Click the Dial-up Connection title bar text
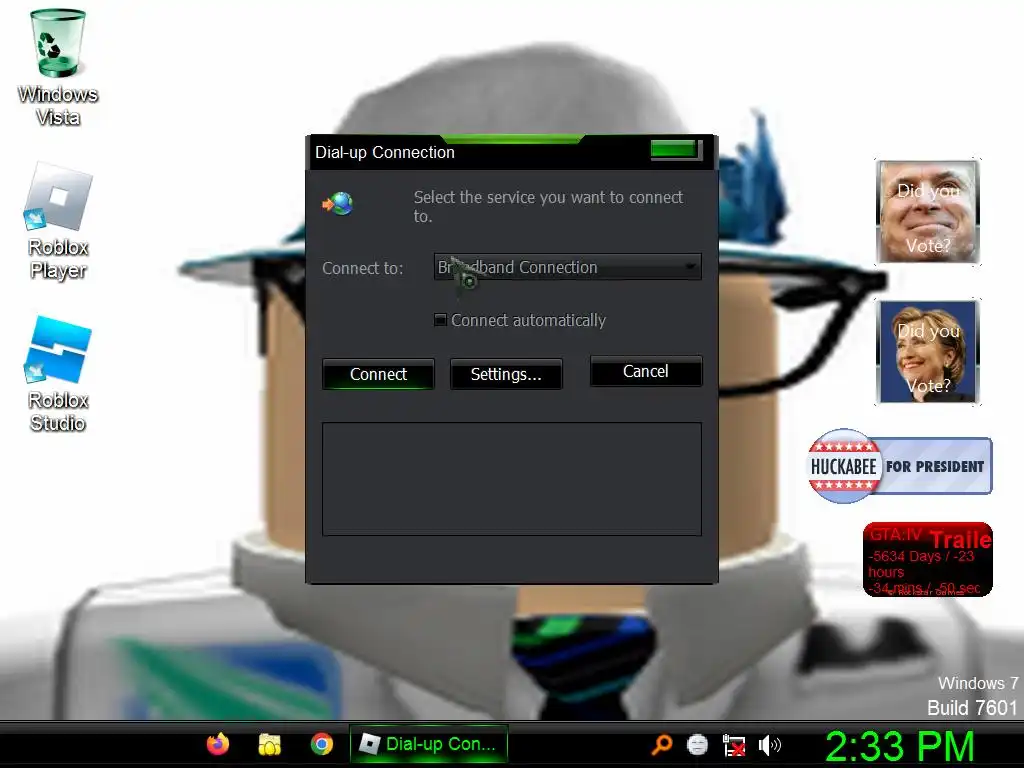The image size is (1024, 768). pos(385,152)
